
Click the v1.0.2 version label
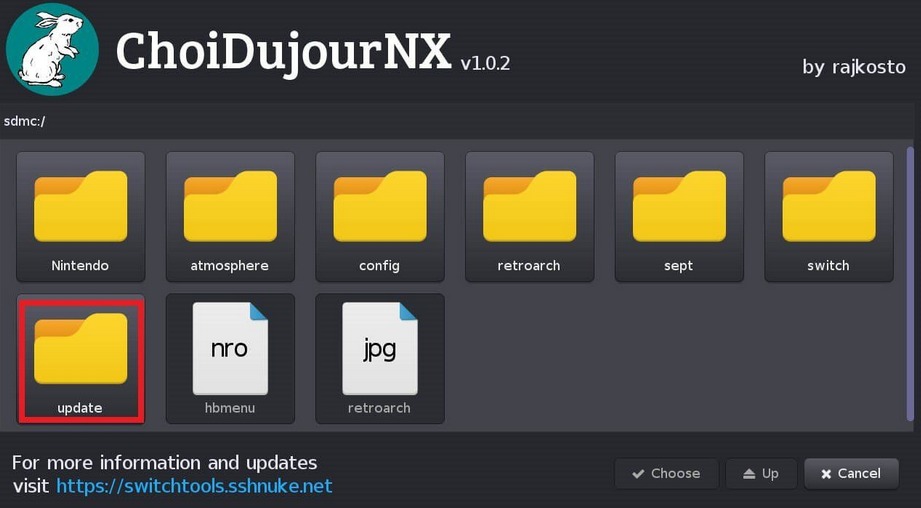tap(485, 63)
